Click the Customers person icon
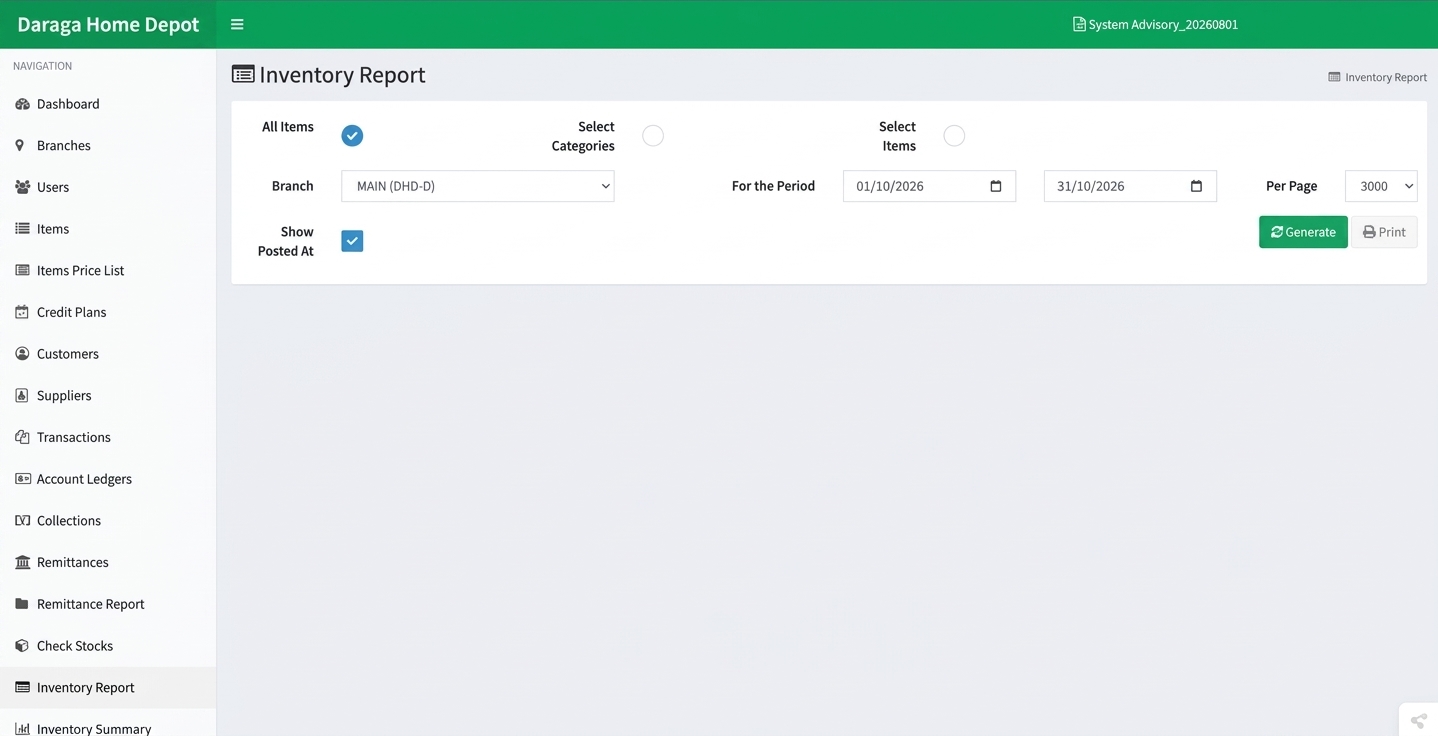 click(22, 354)
